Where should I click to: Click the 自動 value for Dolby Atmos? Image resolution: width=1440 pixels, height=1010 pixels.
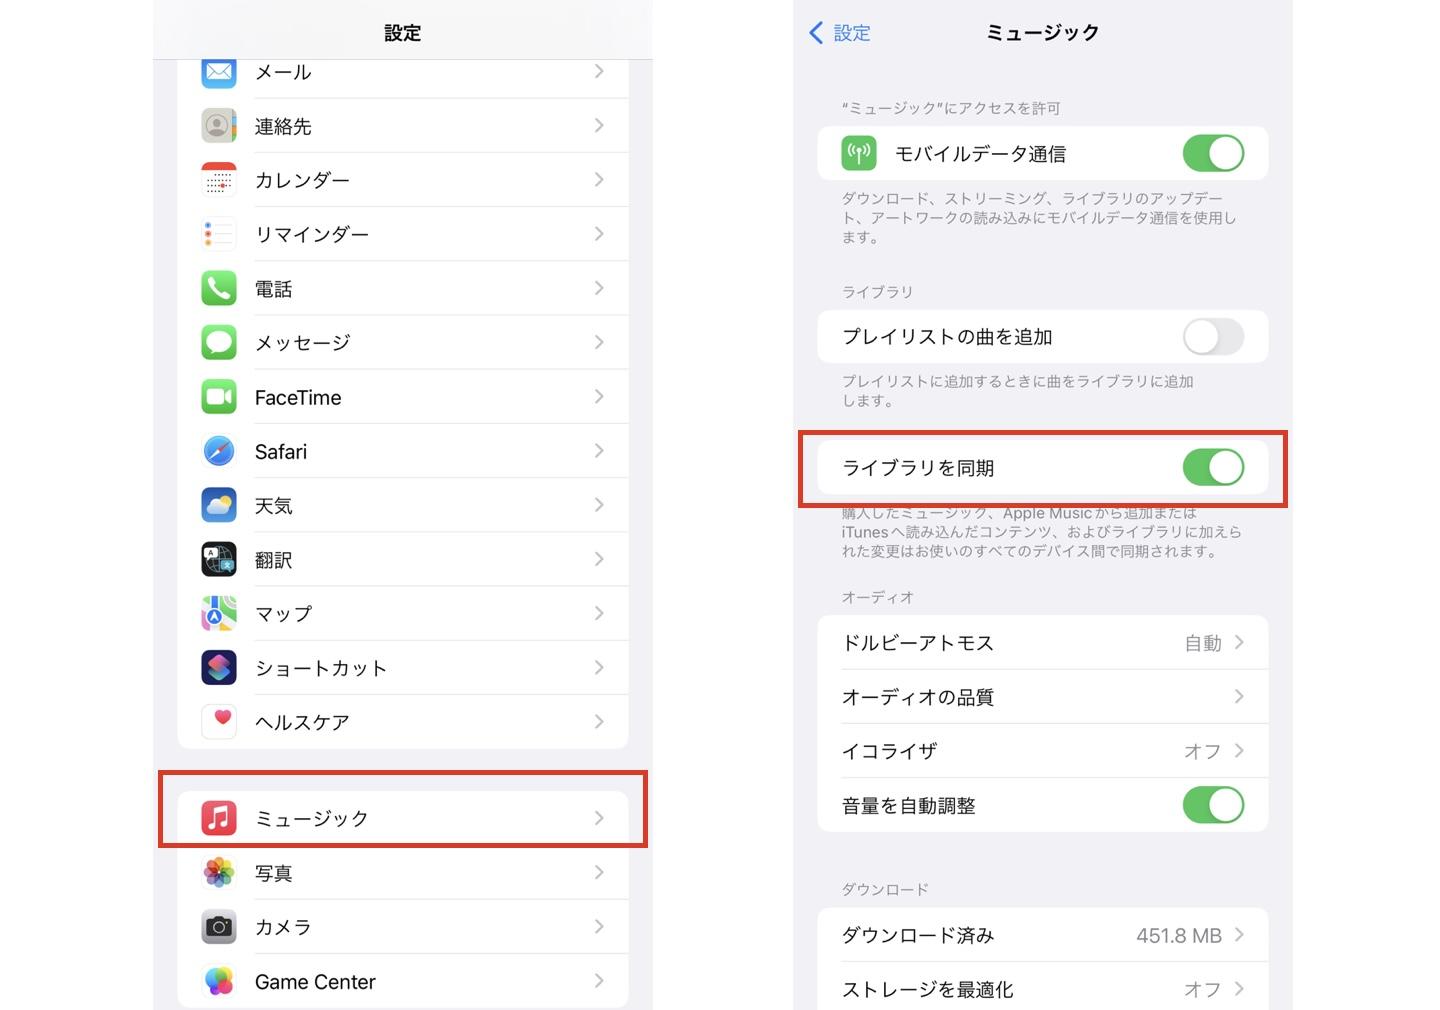pyautogui.click(x=1203, y=642)
